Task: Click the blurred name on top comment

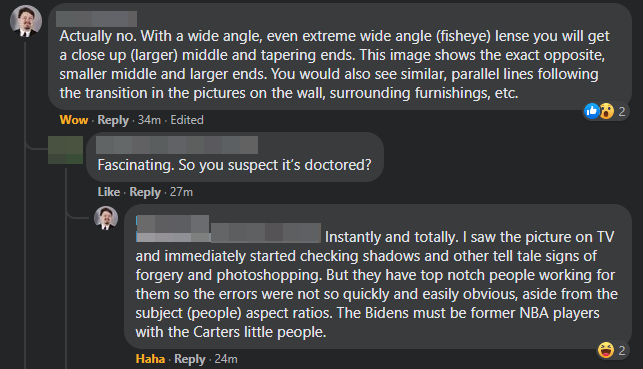Action: click(x=96, y=19)
